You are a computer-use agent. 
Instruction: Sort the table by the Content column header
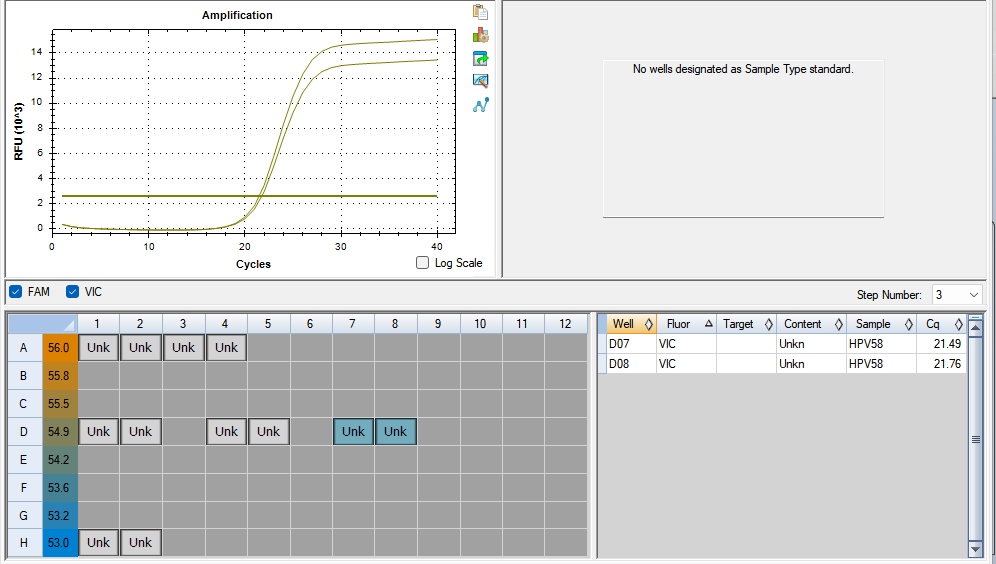pyautogui.click(x=811, y=324)
